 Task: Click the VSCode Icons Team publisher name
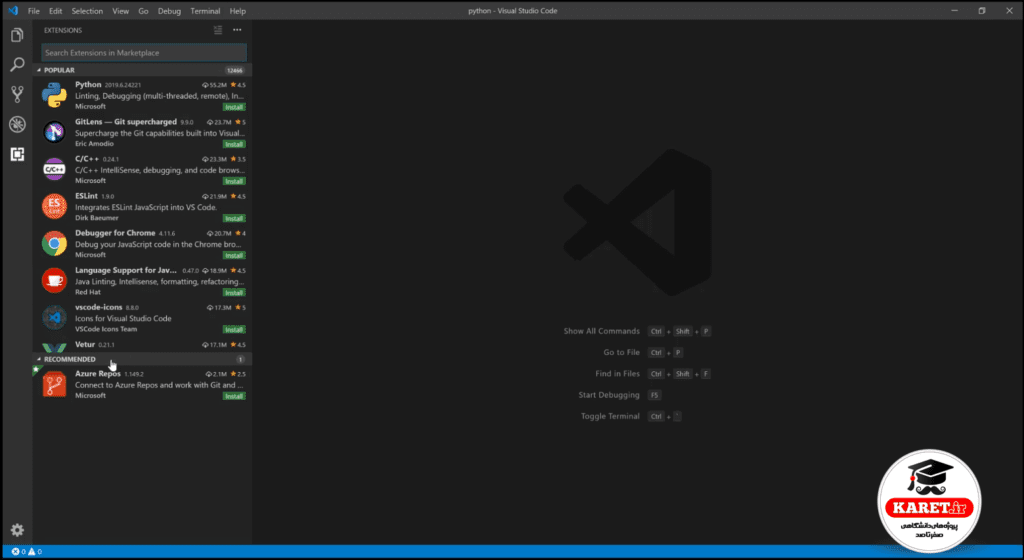tap(106, 330)
